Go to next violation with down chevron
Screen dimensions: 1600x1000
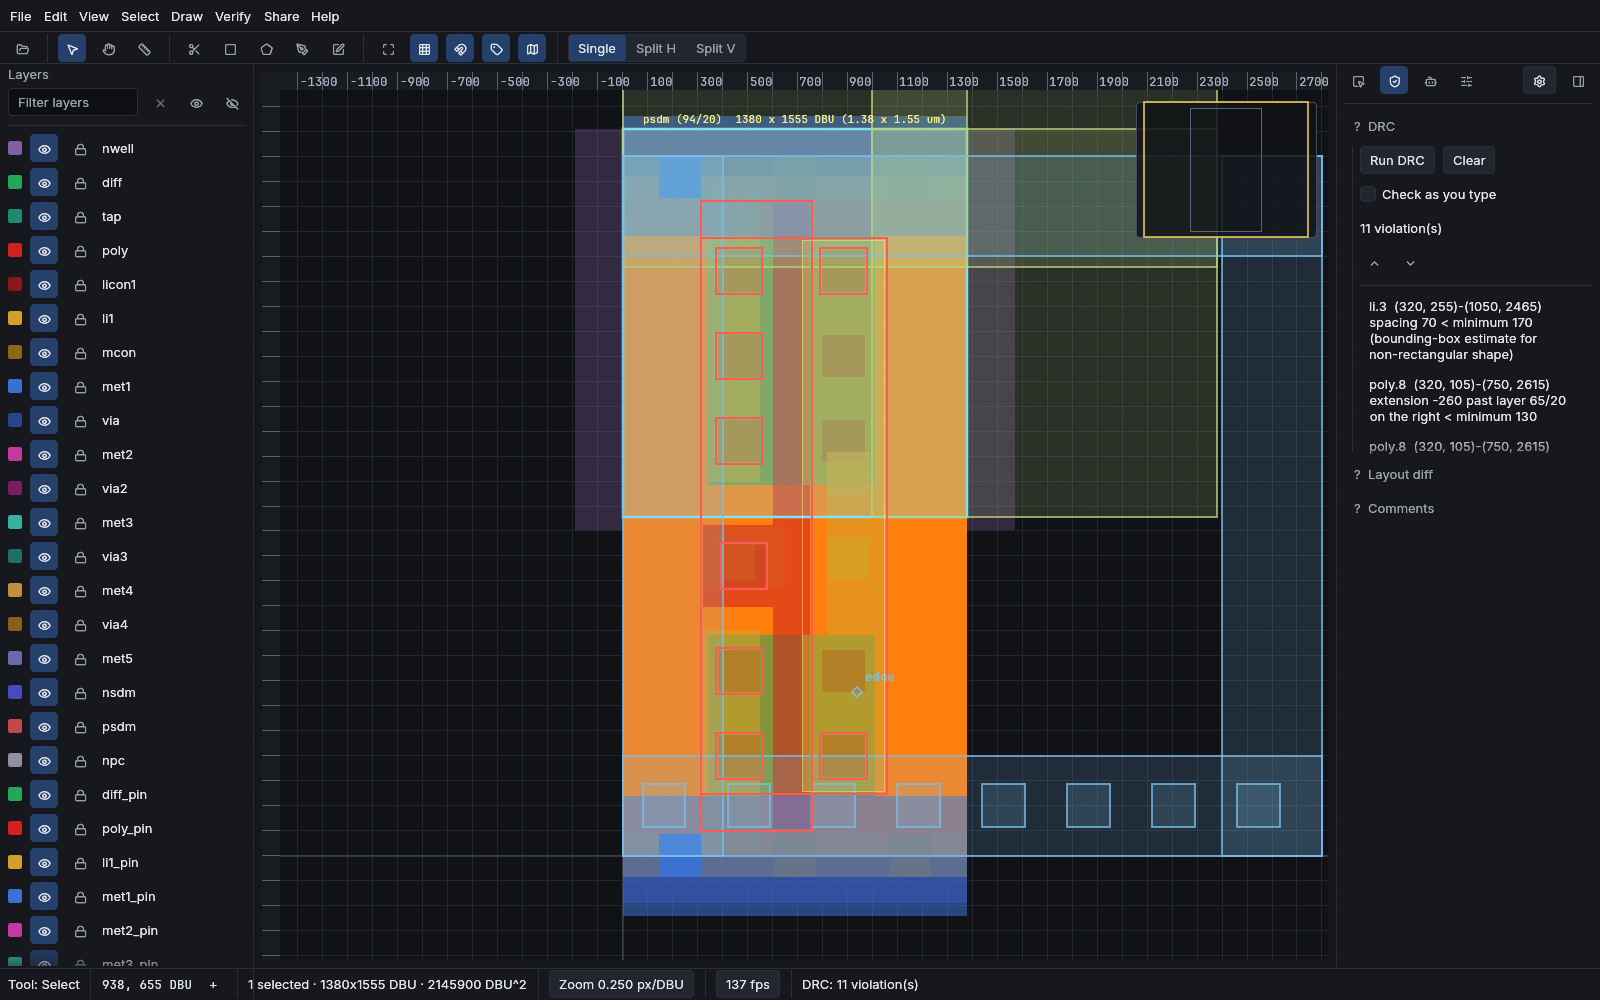[1410, 263]
